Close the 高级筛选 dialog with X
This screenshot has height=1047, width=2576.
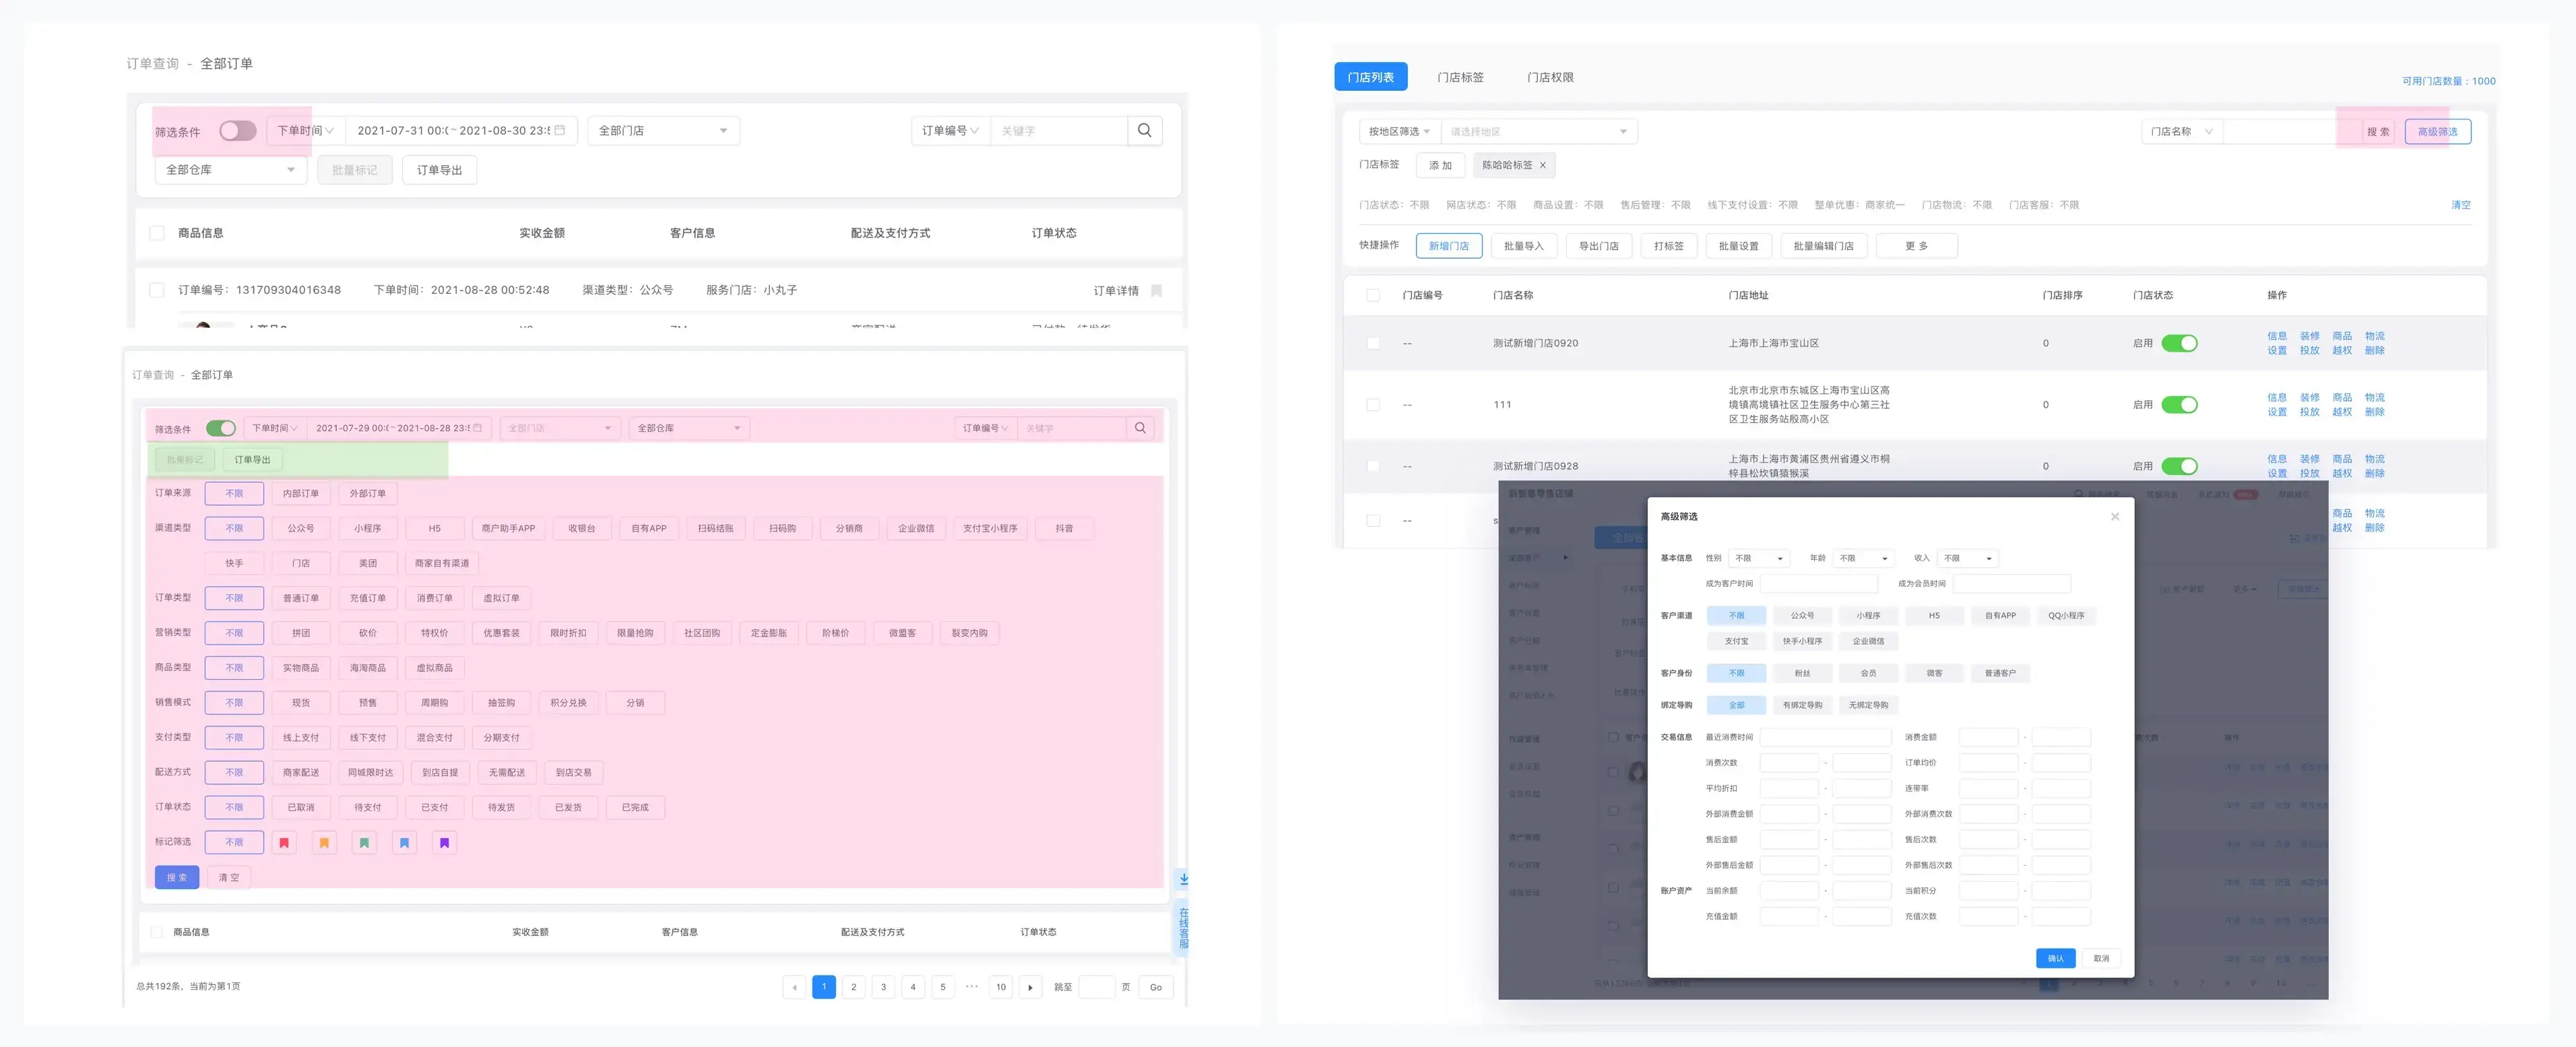2114,517
